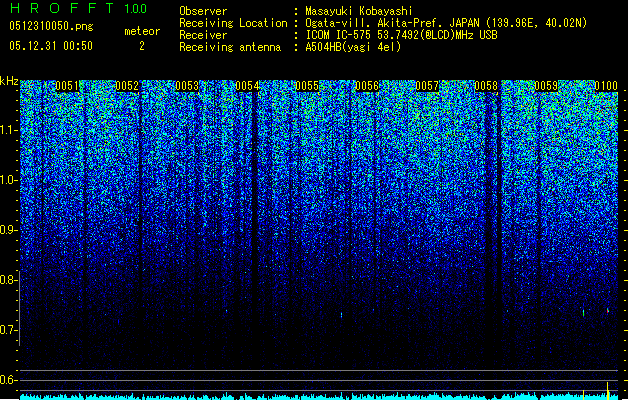Click the Receiving antenna label
This screenshot has width=629, height=400.
(x=230, y=47)
